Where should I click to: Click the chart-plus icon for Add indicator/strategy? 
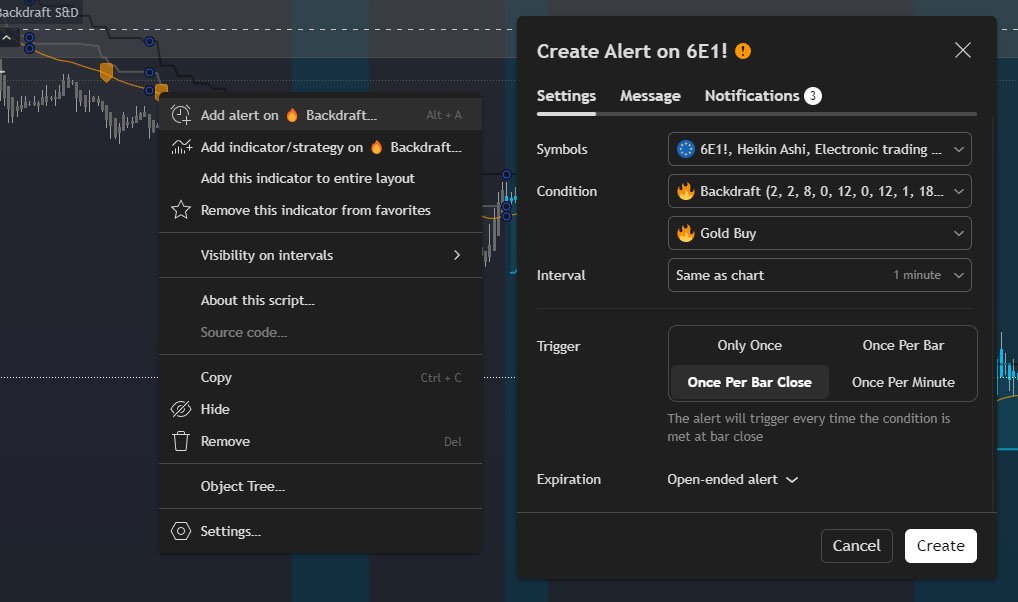(181, 147)
